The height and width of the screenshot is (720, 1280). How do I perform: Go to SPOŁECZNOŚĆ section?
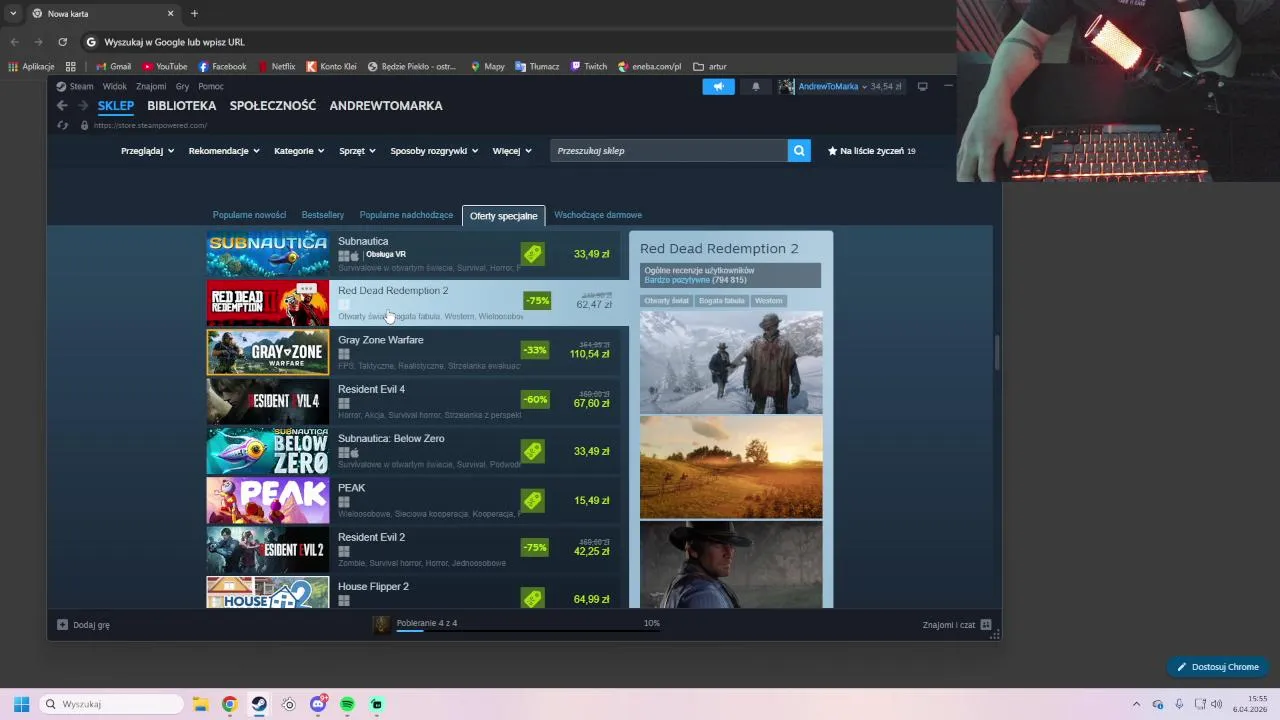tap(273, 106)
